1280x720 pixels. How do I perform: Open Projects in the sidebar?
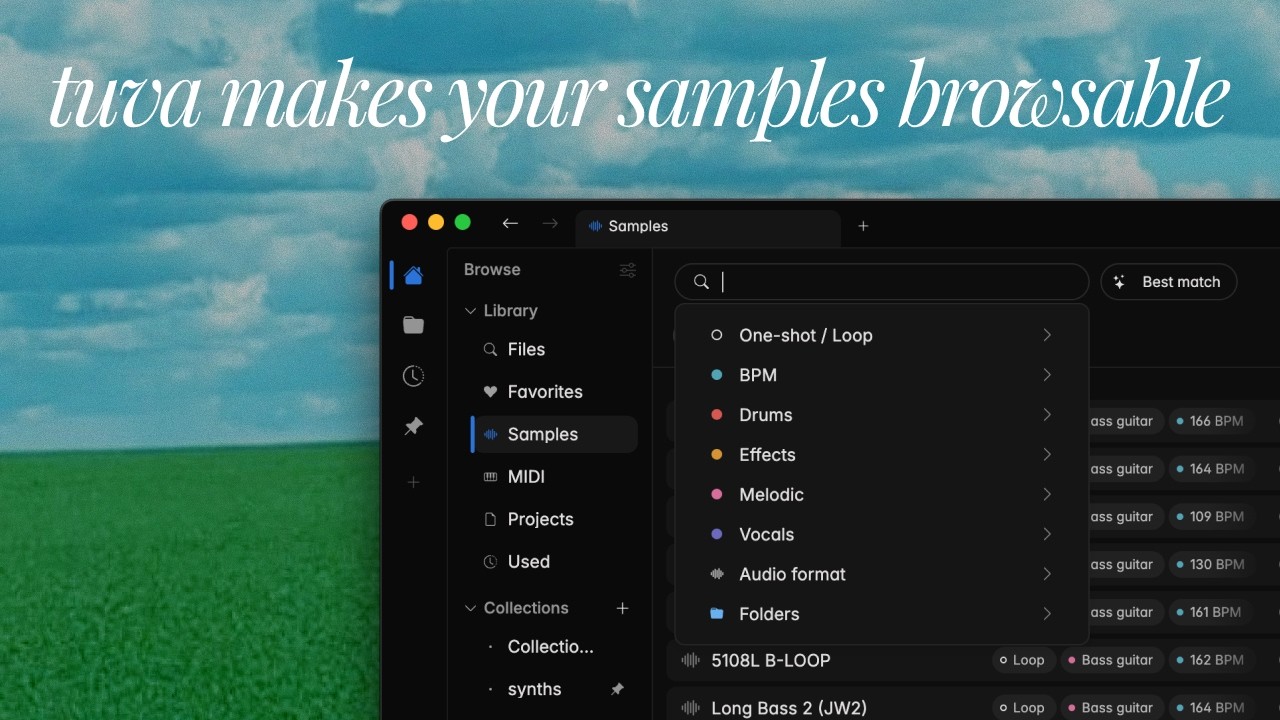click(554, 519)
